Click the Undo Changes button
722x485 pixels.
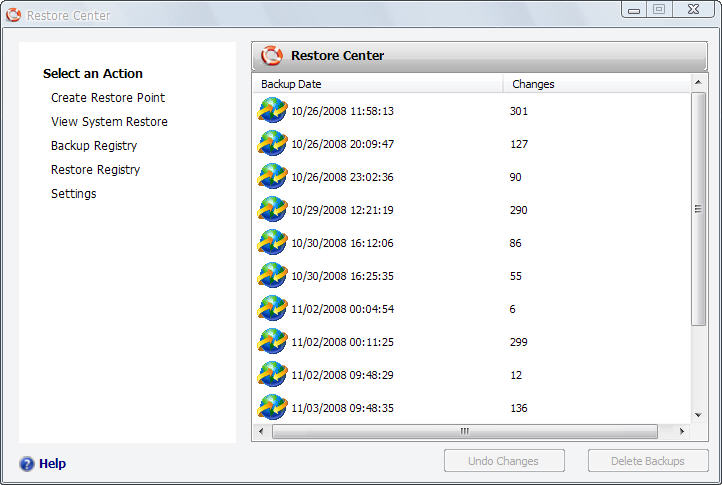504,461
